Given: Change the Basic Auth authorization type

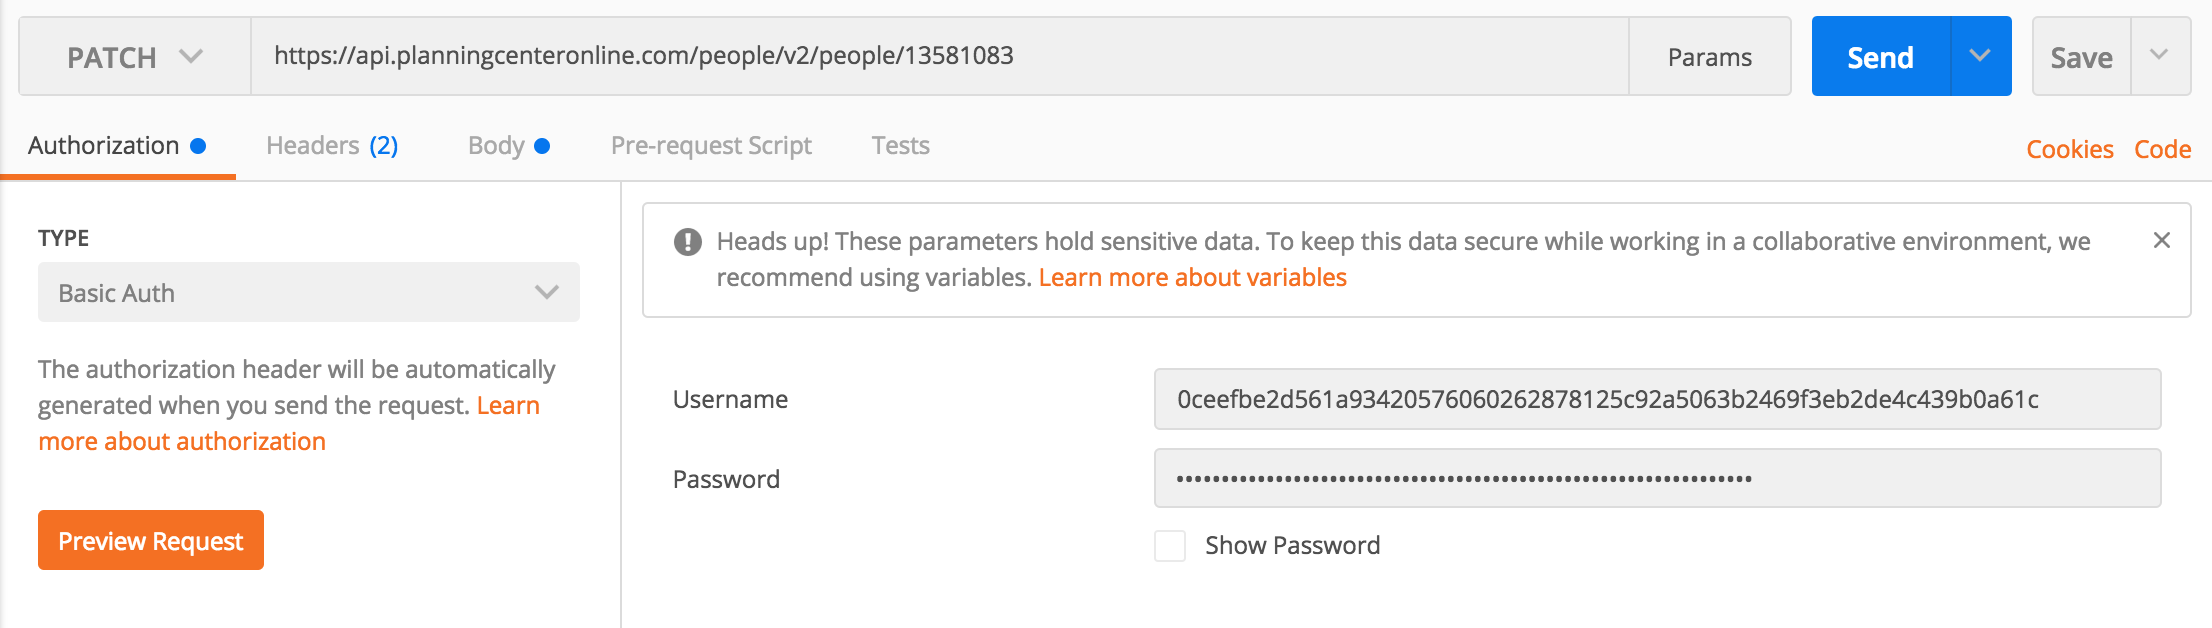Looking at the screenshot, I should tap(307, 292).
